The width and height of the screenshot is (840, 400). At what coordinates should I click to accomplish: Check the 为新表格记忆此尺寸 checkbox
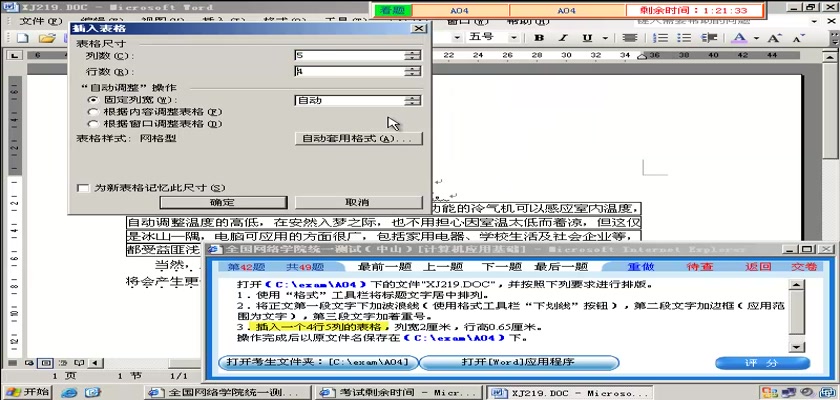pyautogui.click(x=83, y=188)
